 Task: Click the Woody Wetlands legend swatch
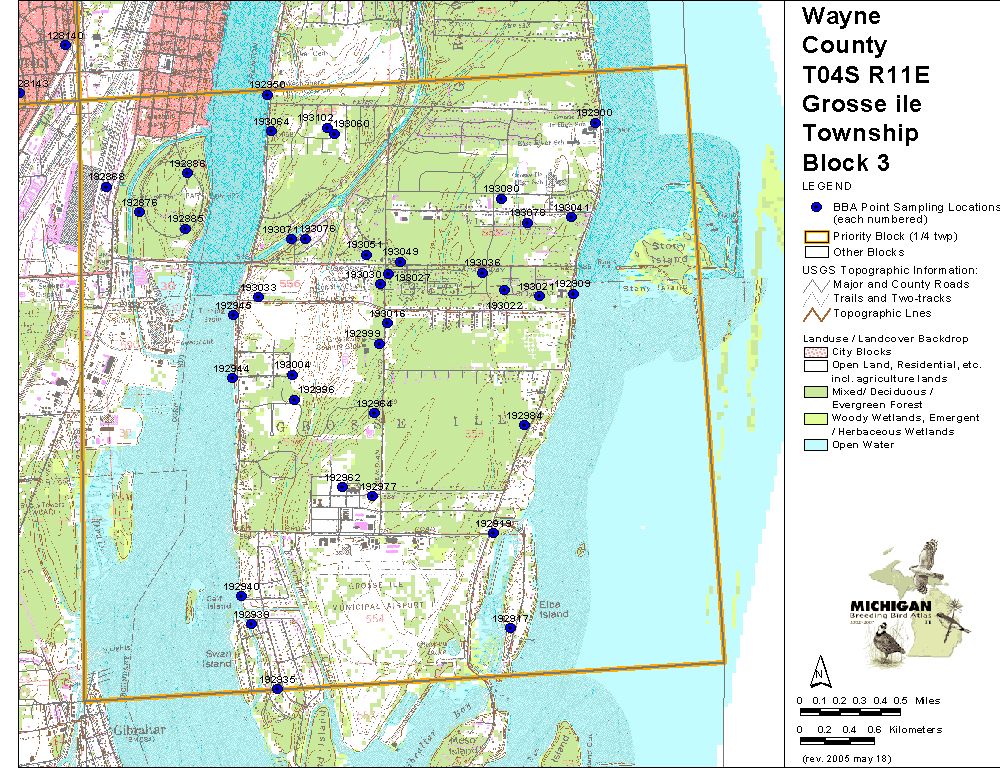[812, 418]
